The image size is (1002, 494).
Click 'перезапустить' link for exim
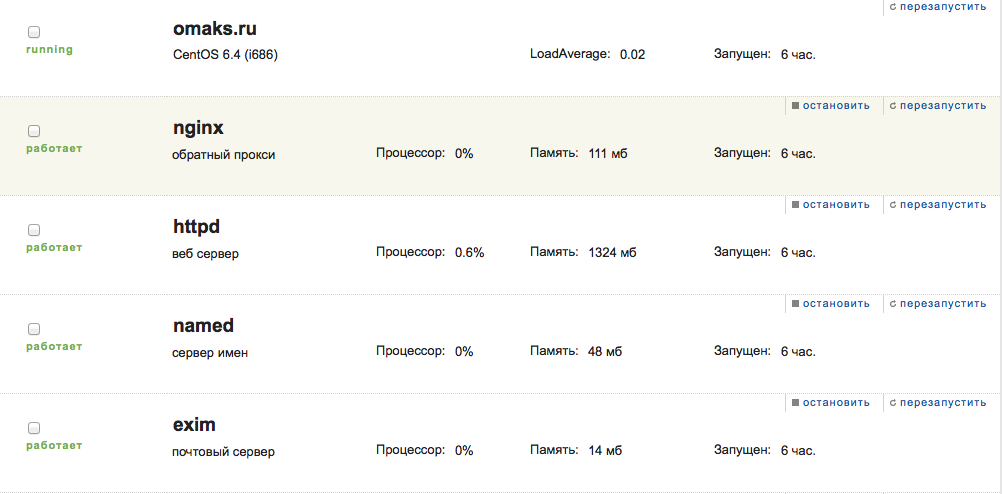tap(943, 403)
